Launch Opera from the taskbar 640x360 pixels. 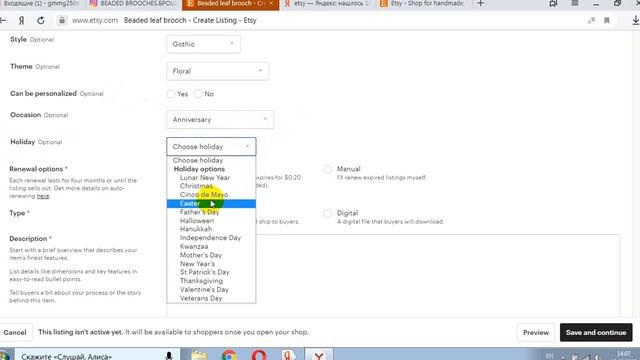tap(259, 355)
